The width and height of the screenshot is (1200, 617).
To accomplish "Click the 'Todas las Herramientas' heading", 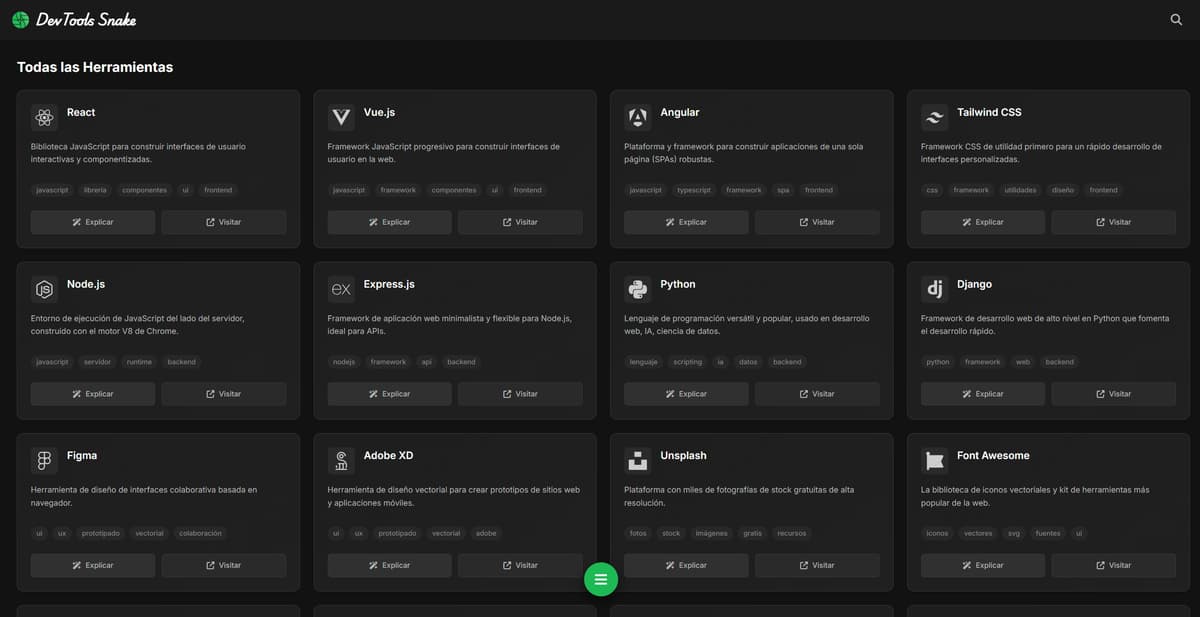I will point(95,67).
